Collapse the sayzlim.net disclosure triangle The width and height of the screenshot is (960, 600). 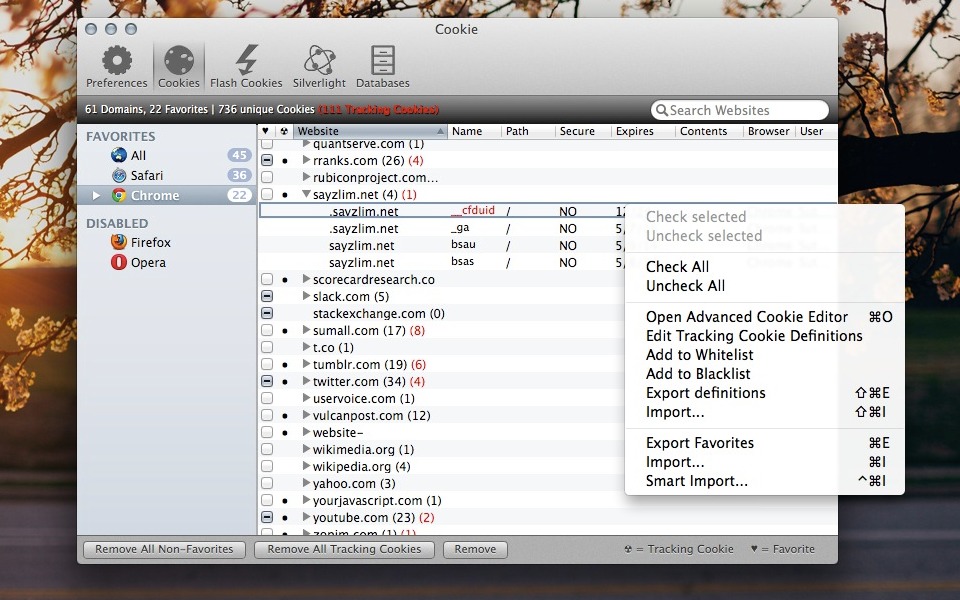307,195
